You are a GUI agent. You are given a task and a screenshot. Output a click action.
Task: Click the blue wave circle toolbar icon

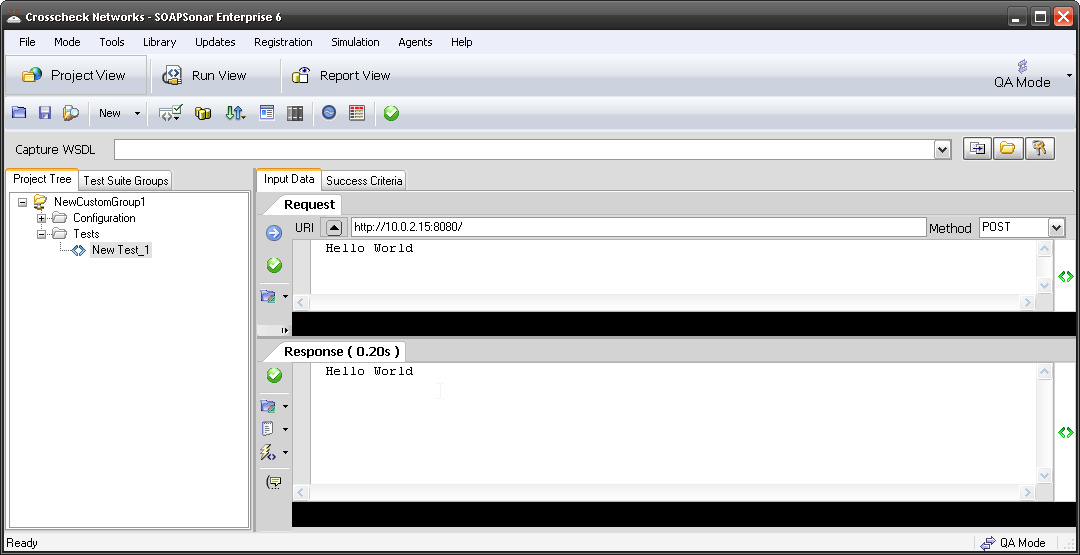329,112
